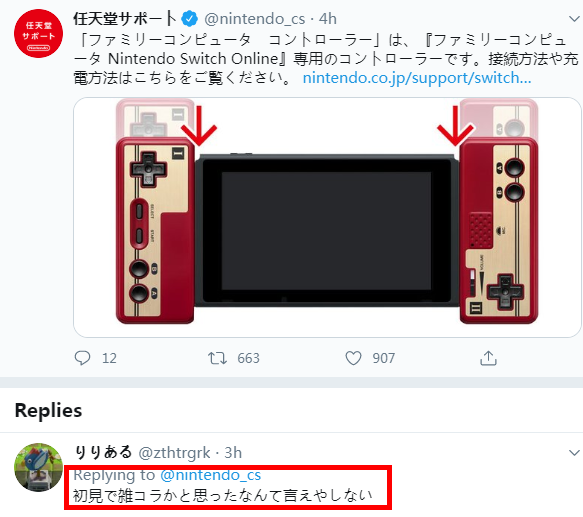This screenshot has height=517, width=583.
Task: Click the 663 retweet count
Action: click(x=248, y=358)
